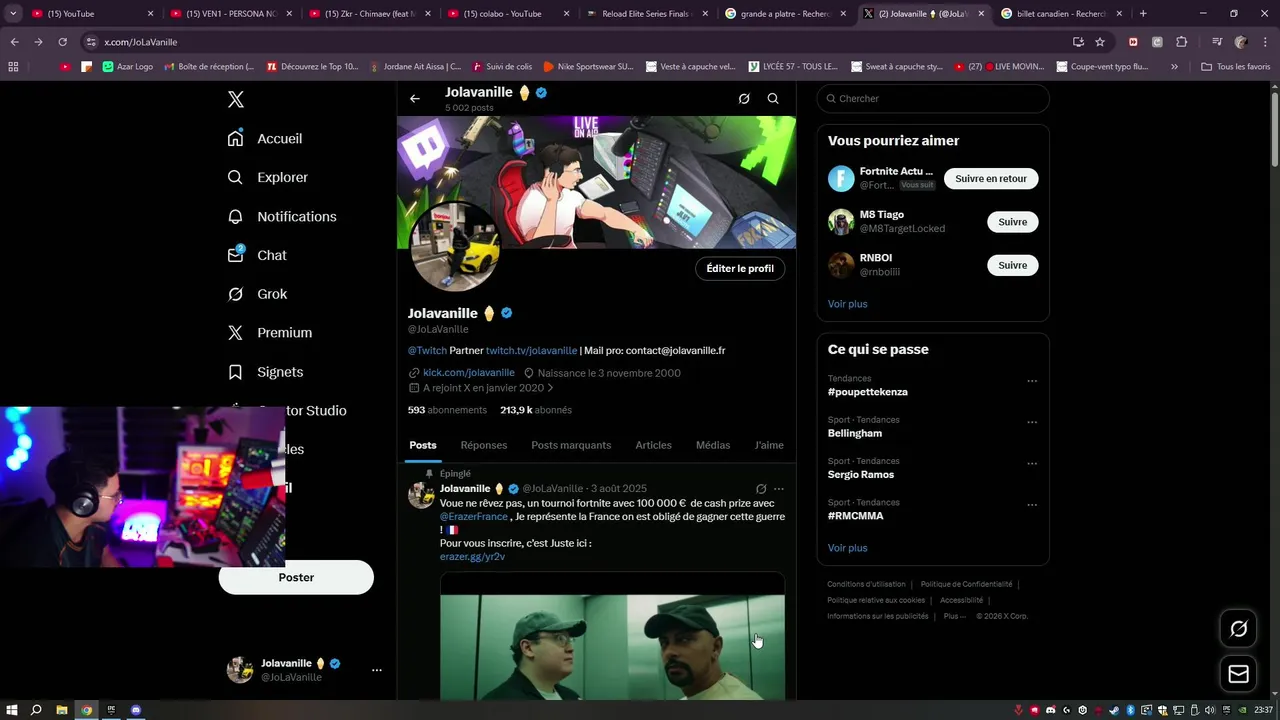Open floating messages envelope button
Image resolution: width=1280 pixels, height=720 pixels.
click(1238, 674)
